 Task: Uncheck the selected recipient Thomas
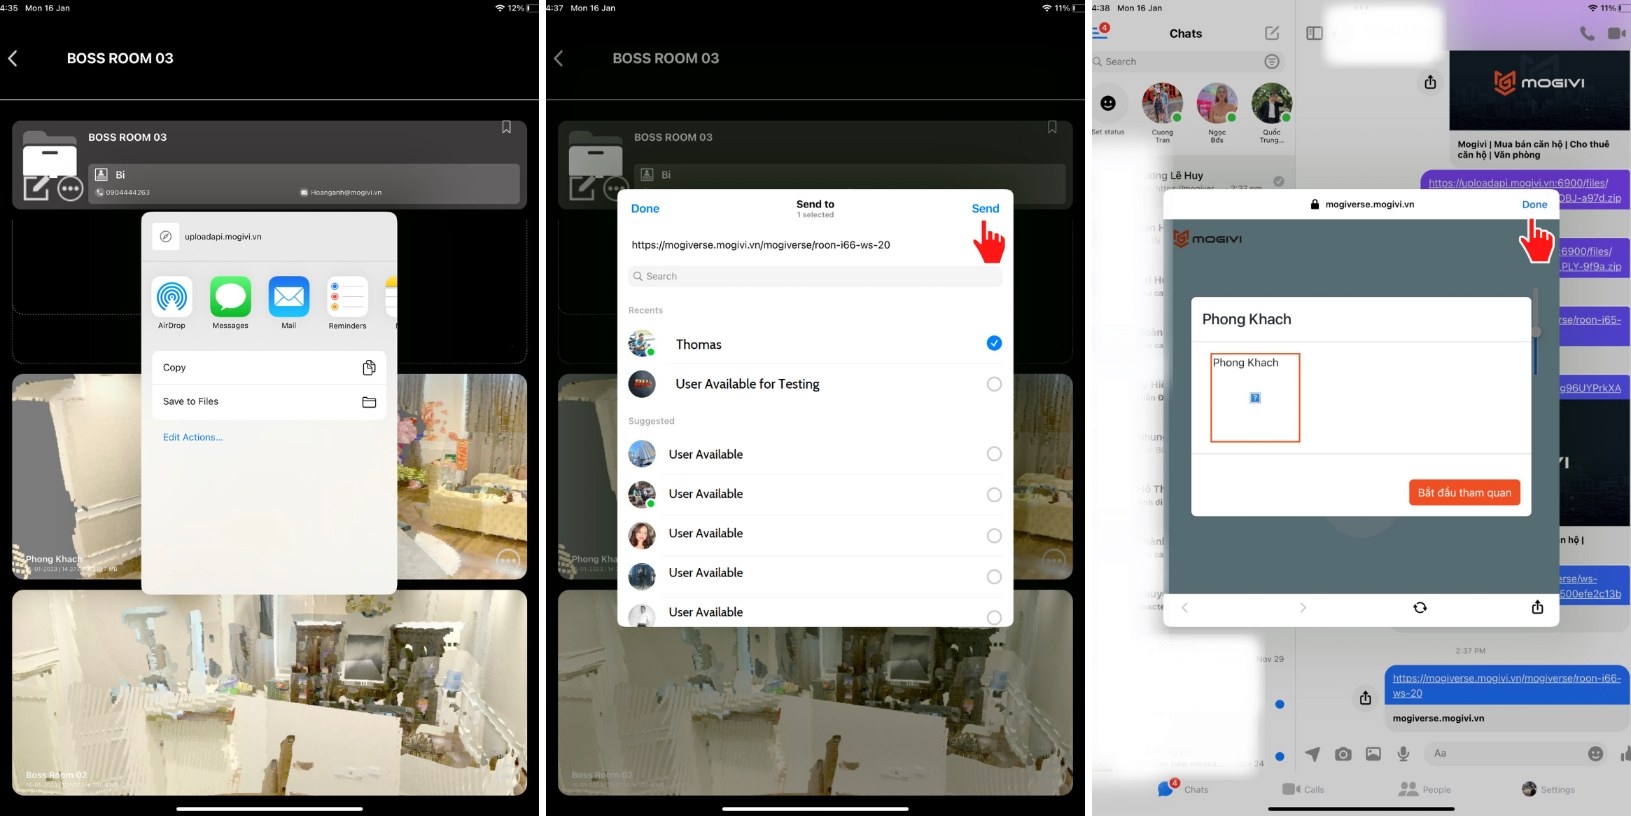coord(994,343)
